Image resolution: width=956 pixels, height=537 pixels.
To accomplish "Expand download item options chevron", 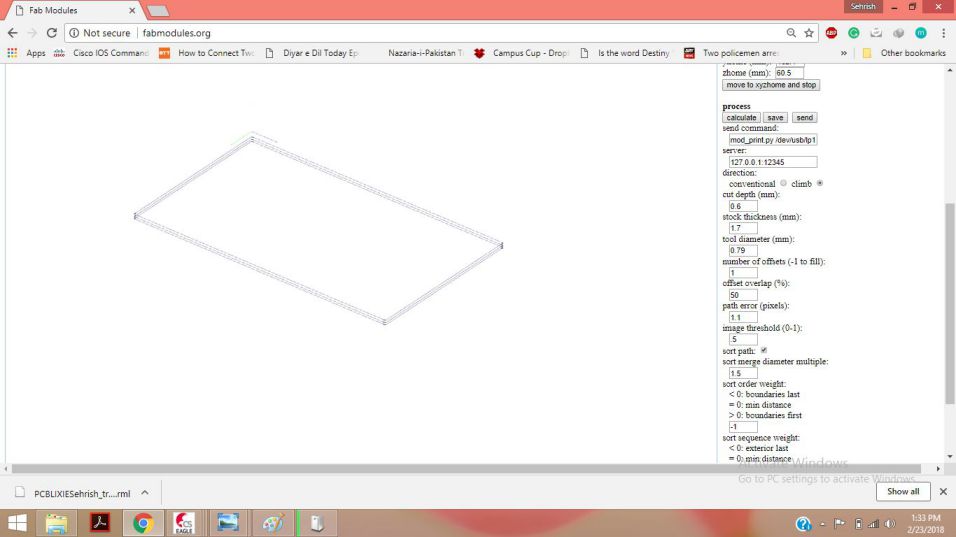I will point(145,493).
